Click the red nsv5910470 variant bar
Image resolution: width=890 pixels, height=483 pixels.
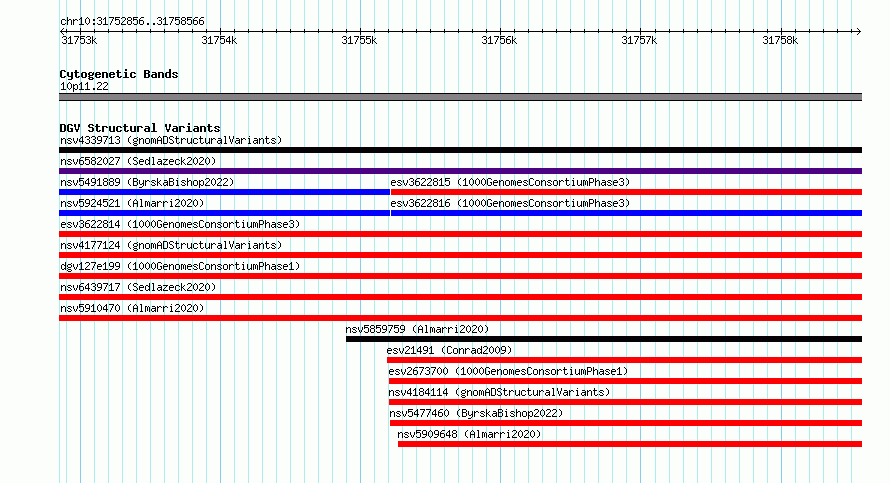460,318
